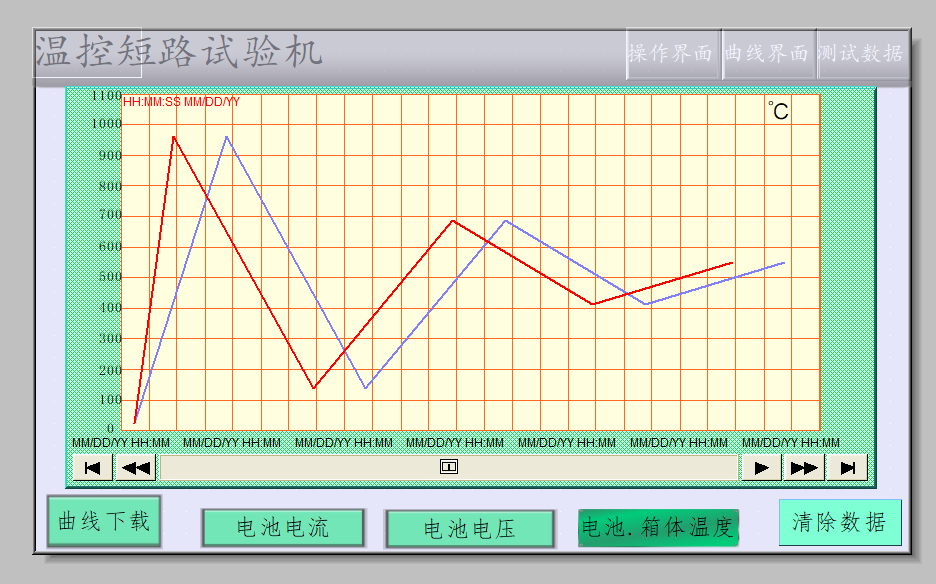Click the single-arrow step forward button
The image size is (936, 584).
pos(761,467)
